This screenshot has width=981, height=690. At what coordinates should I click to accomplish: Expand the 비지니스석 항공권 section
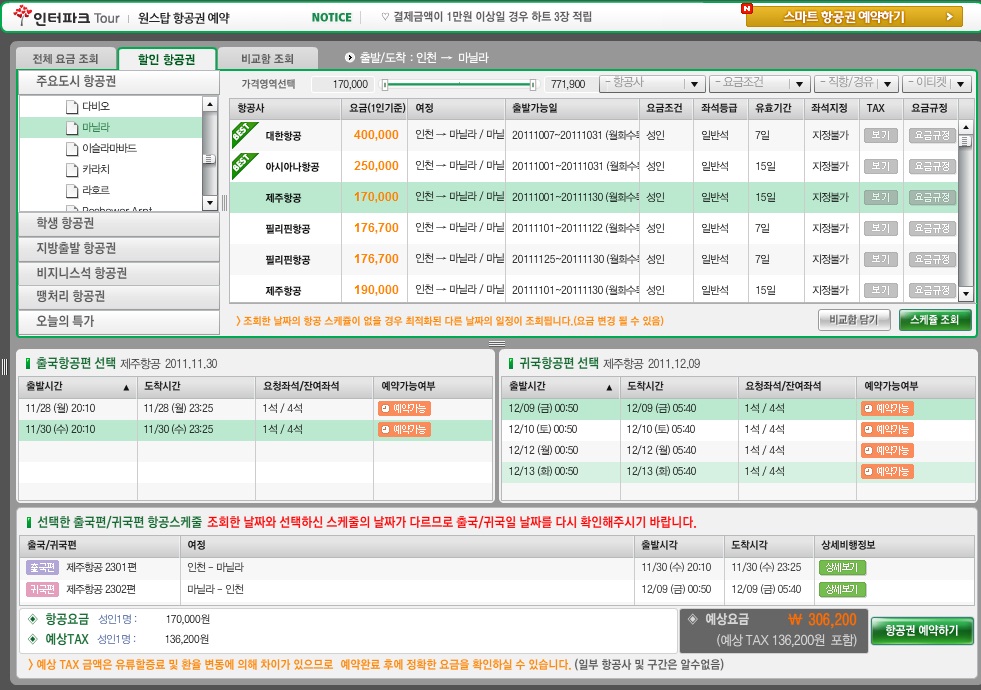tap(119, 273)
